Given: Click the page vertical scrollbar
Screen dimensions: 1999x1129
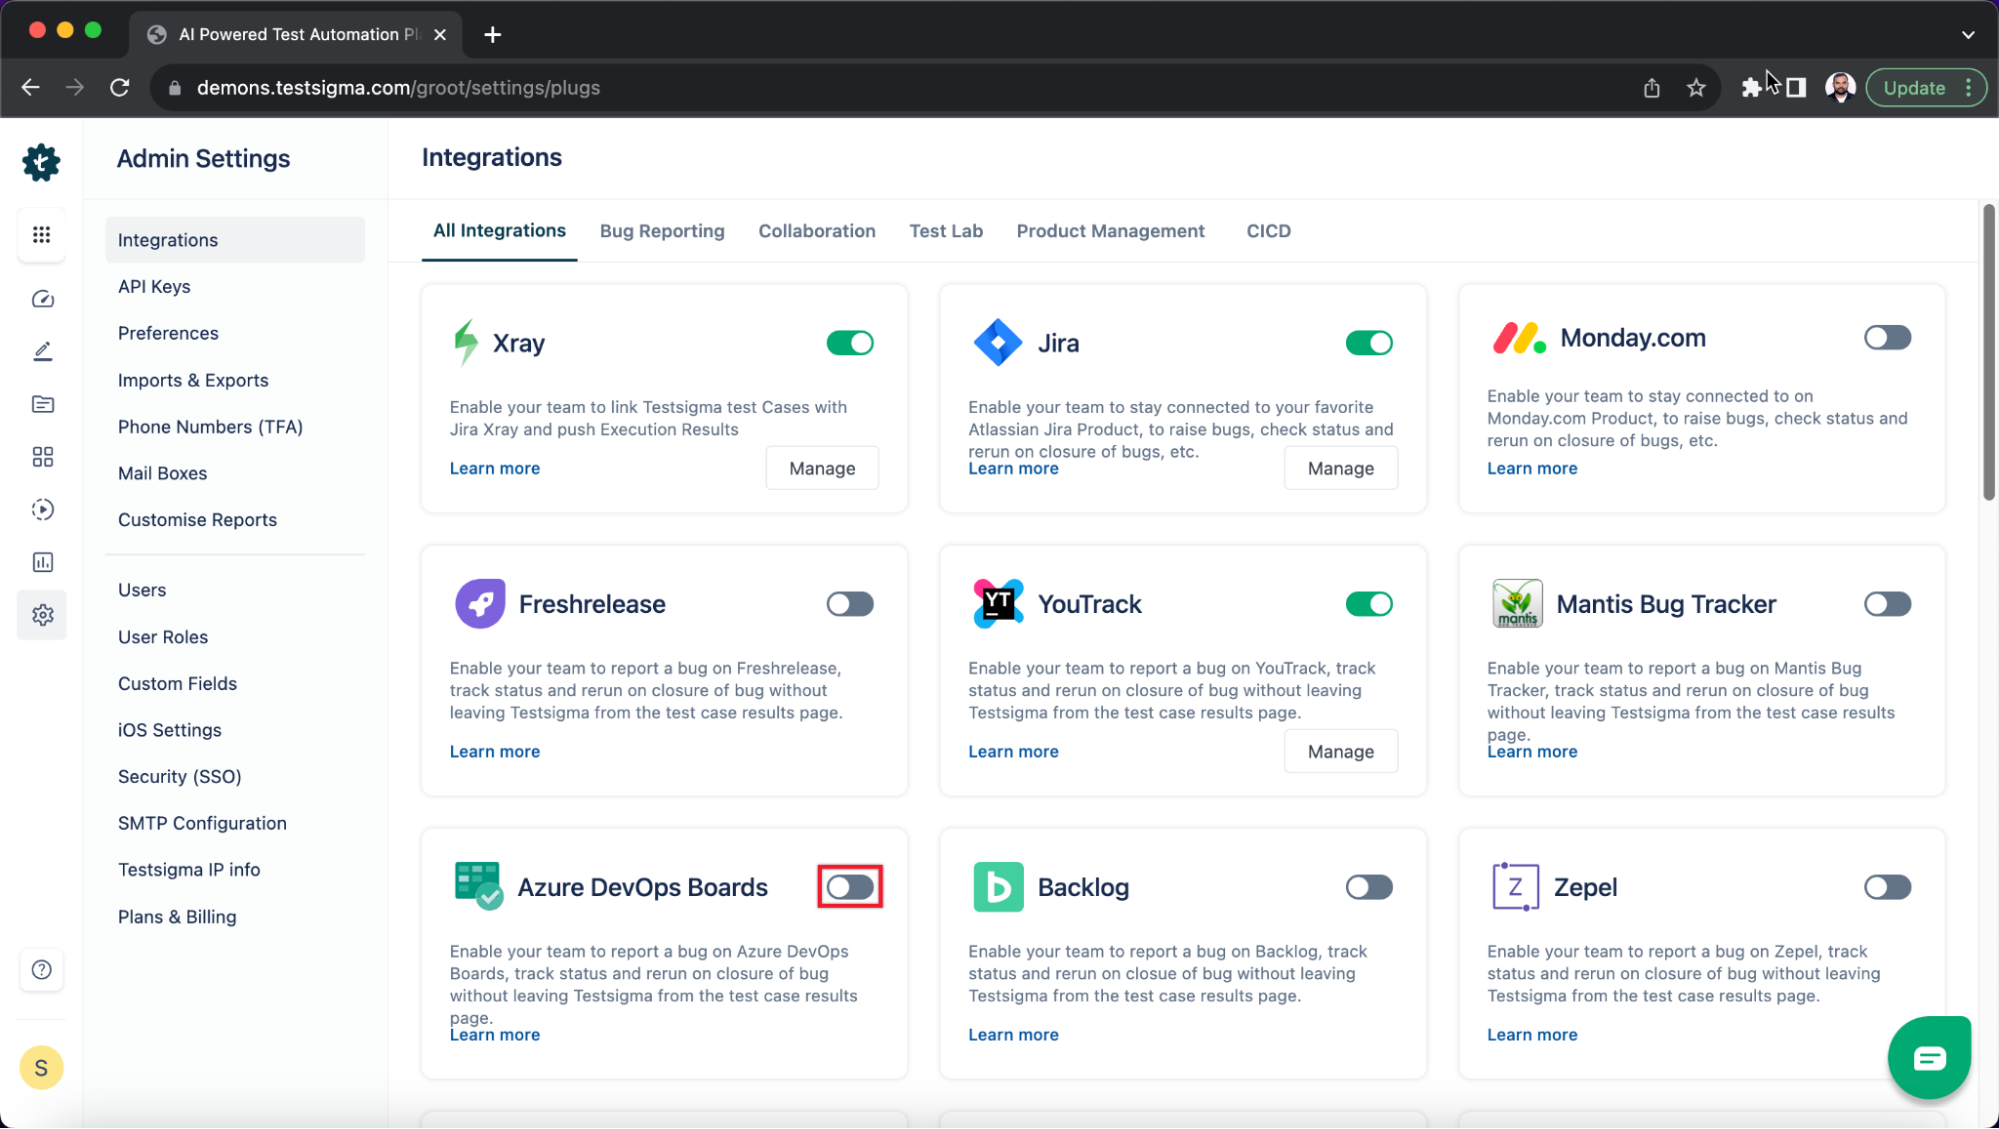Looking at the screenshot, I should [1988, 350].
